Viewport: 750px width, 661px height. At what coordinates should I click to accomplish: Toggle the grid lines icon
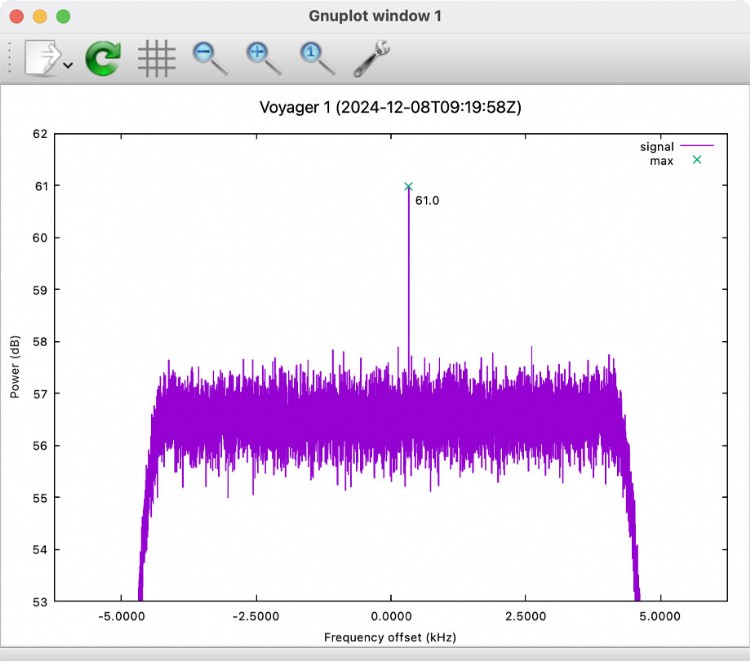[156, 58]
